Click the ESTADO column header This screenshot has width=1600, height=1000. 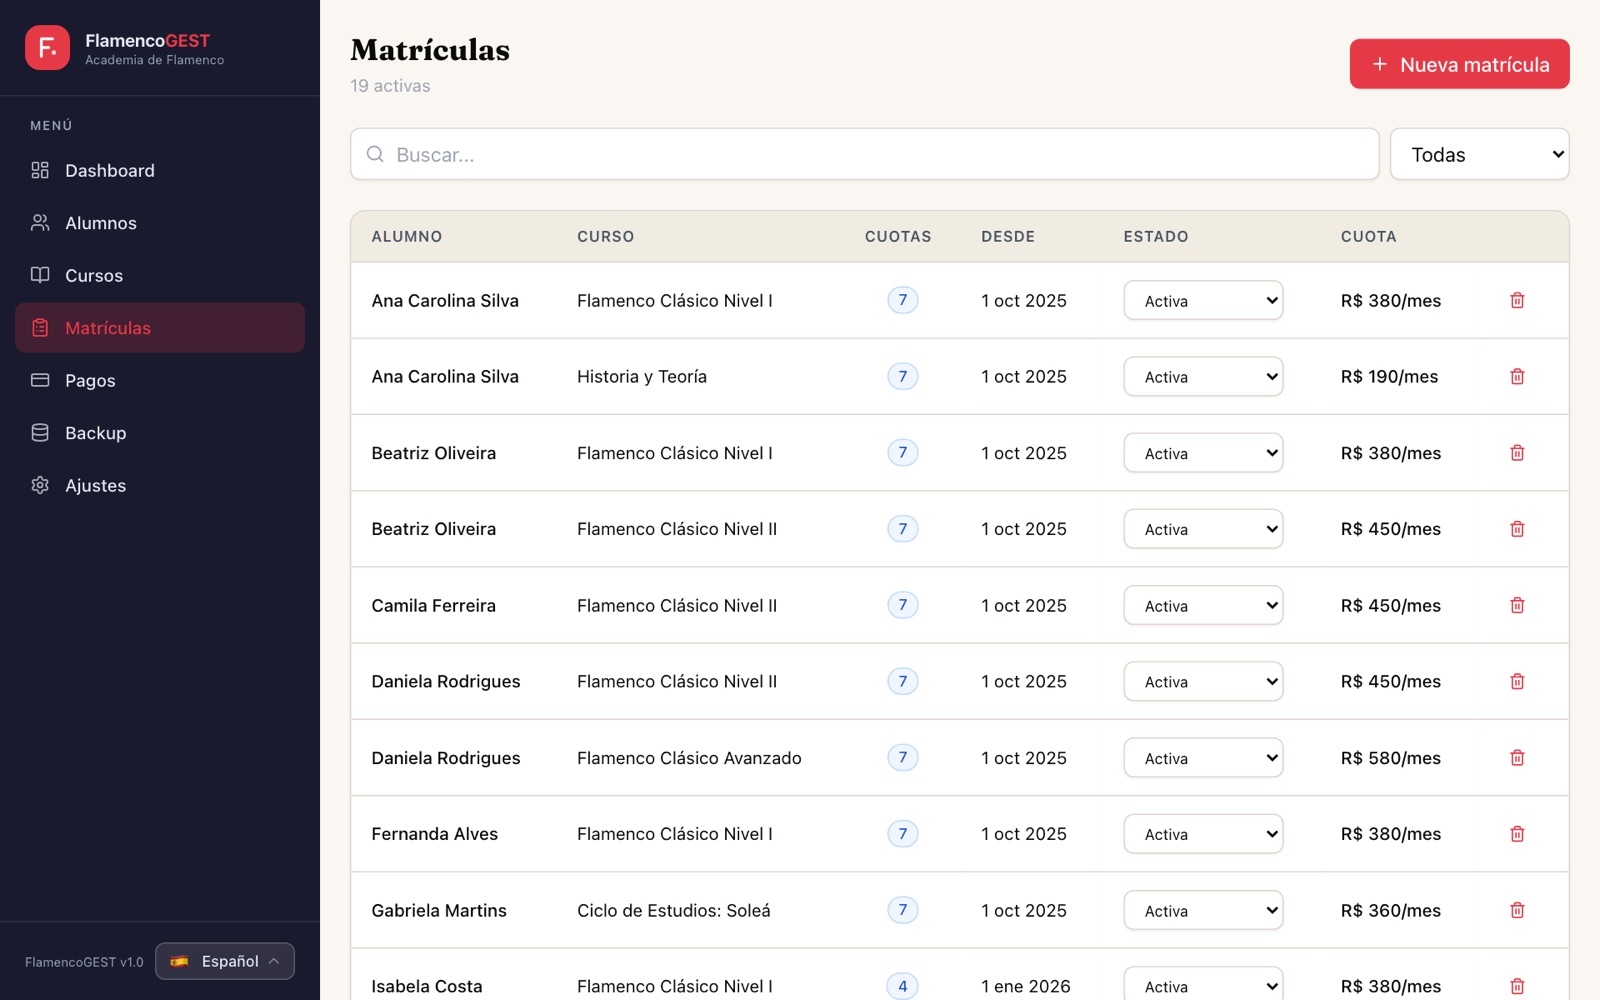click(x=1155, y=237)
